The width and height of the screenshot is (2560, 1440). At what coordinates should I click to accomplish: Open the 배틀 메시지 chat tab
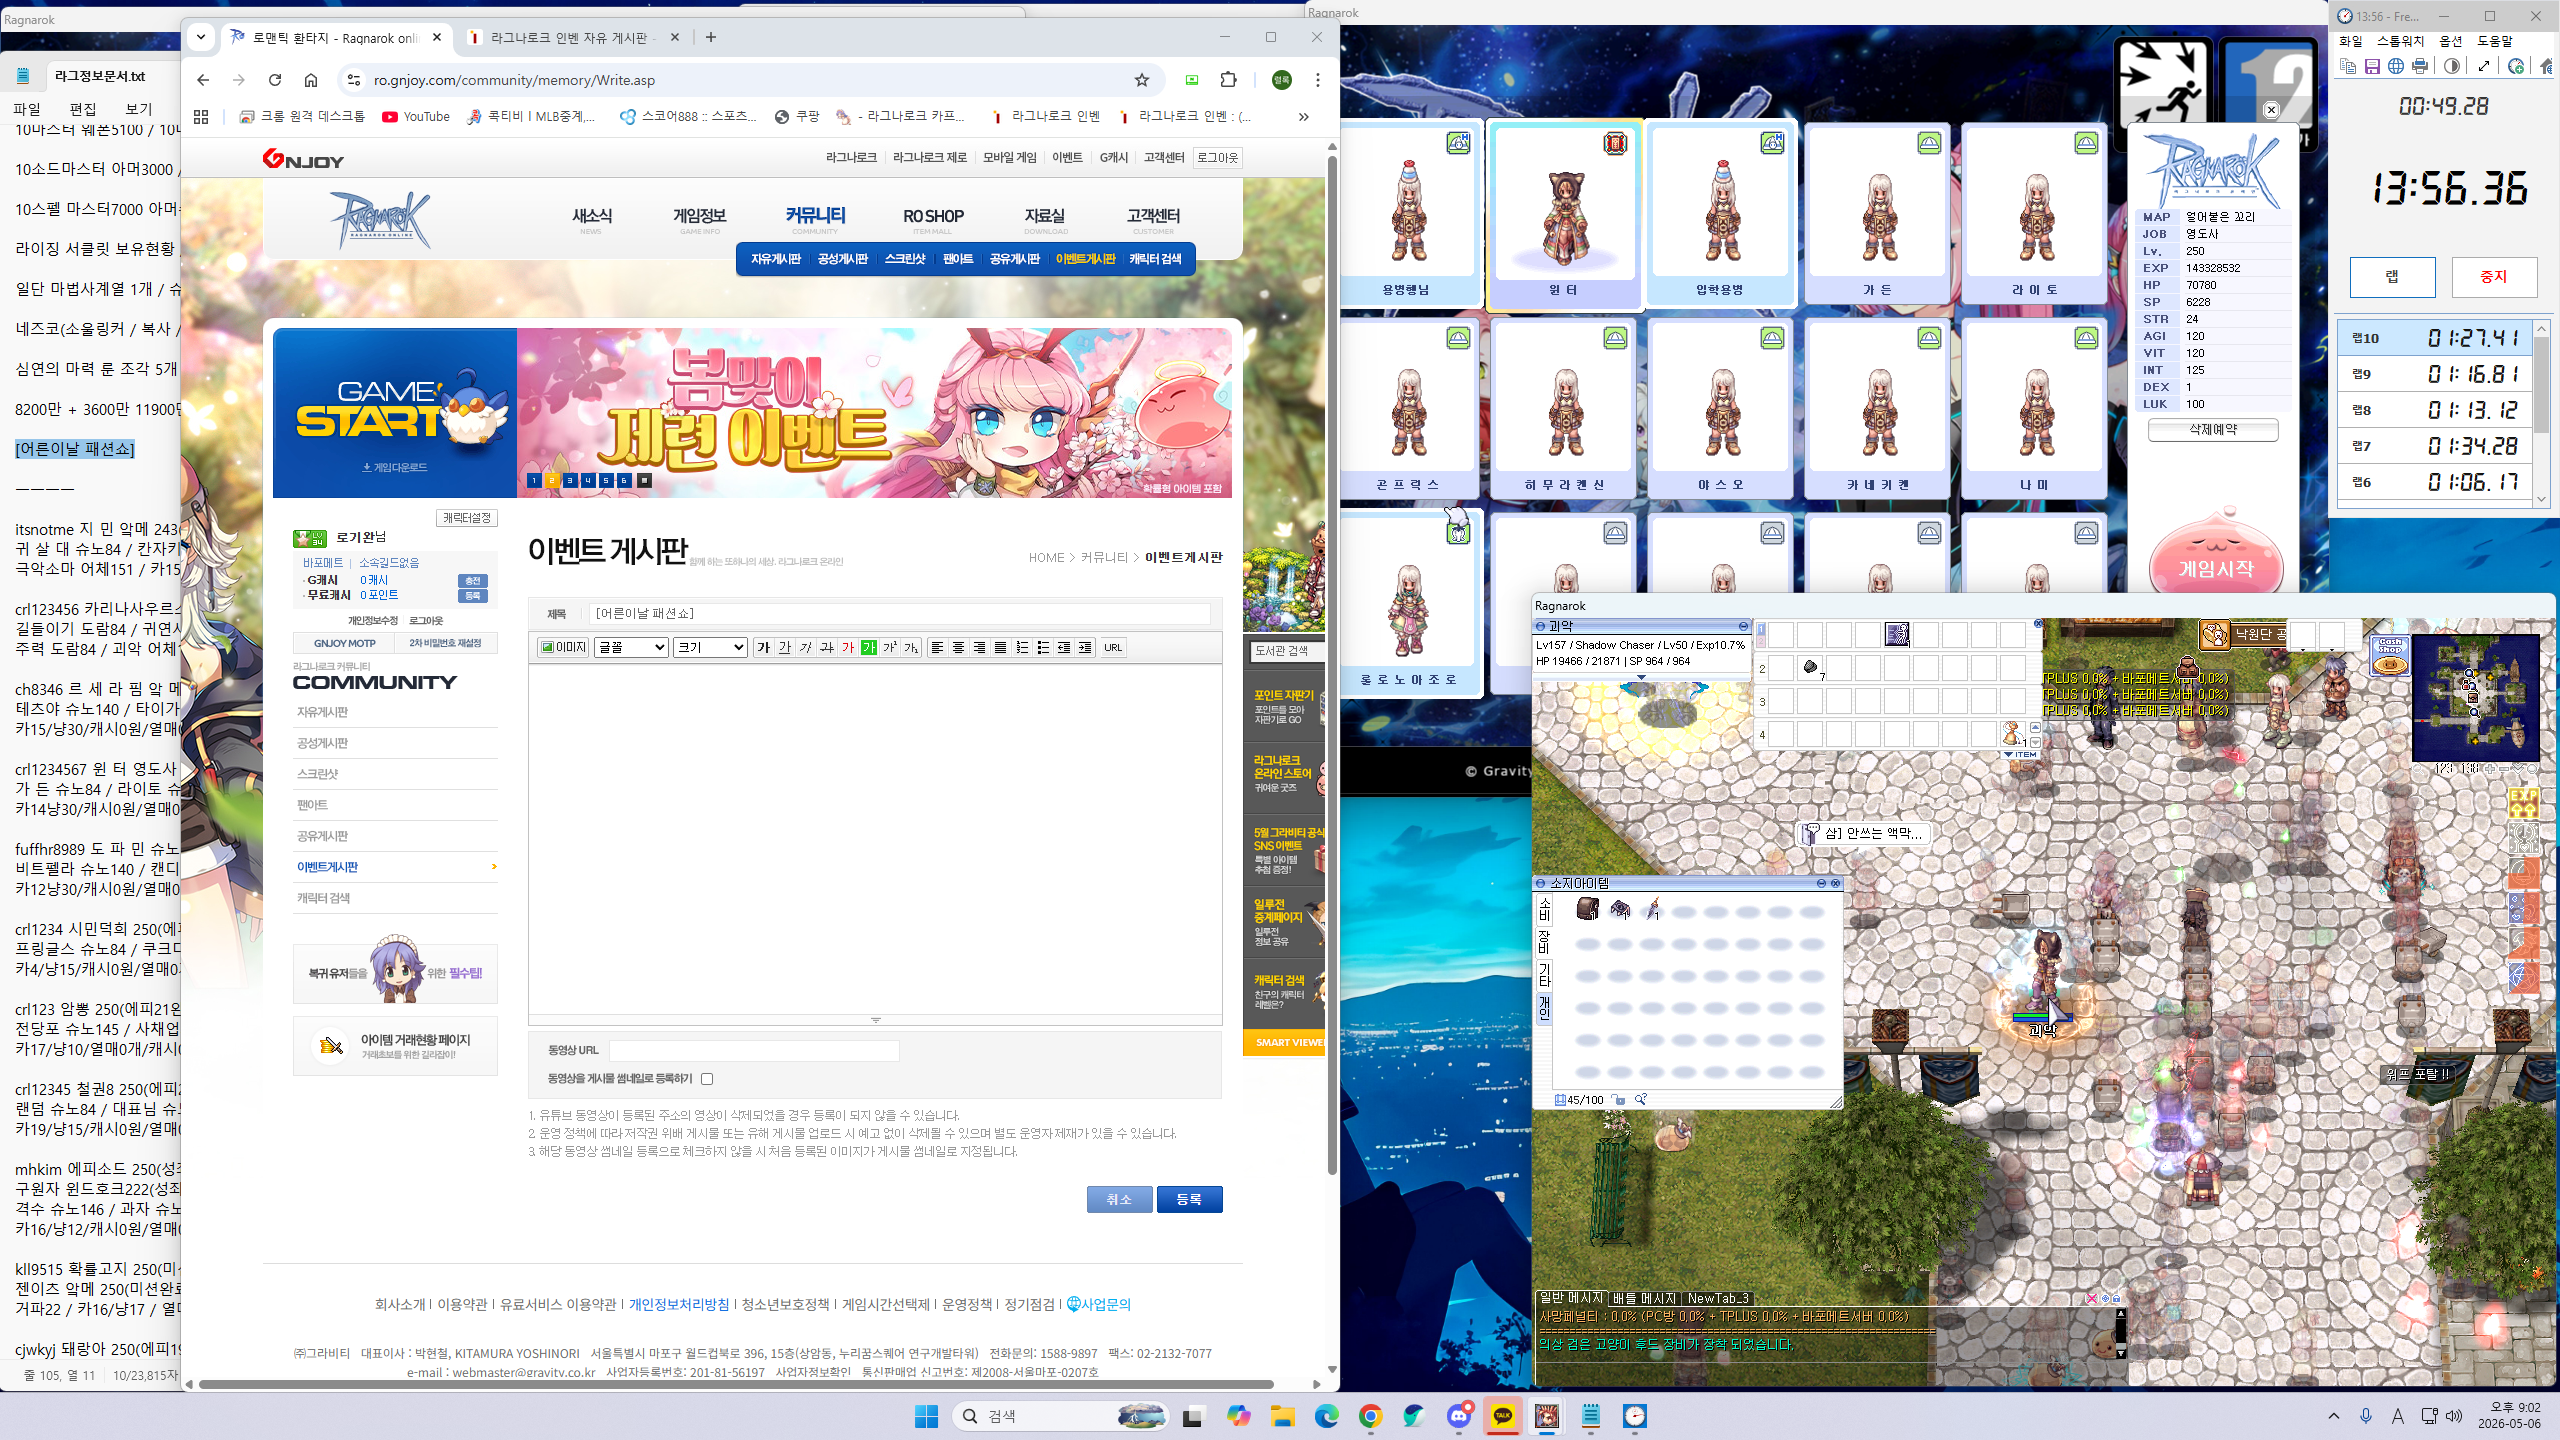click(x=1643, y=1298)
